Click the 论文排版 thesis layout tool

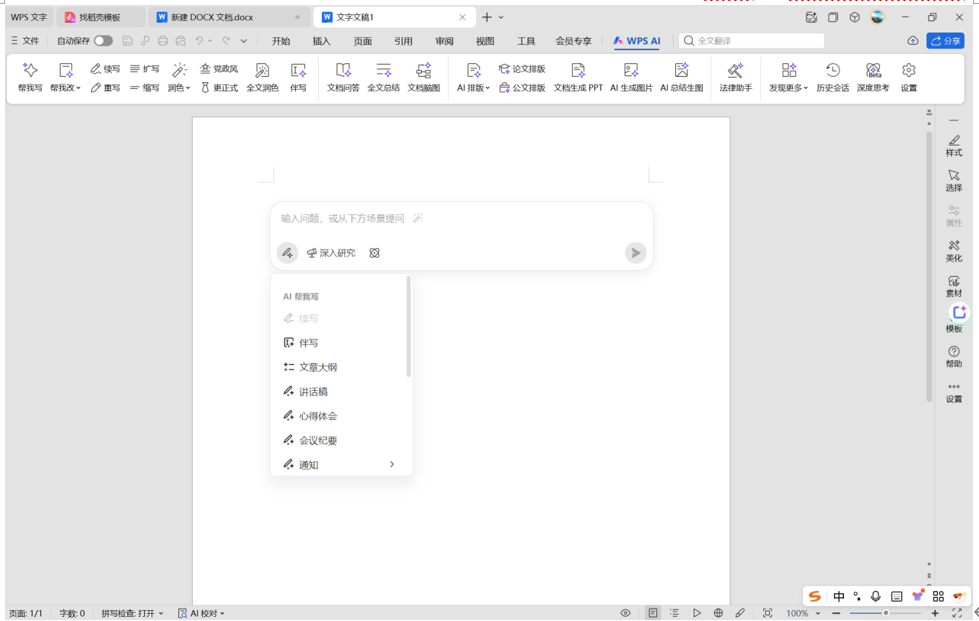[522, 69]
